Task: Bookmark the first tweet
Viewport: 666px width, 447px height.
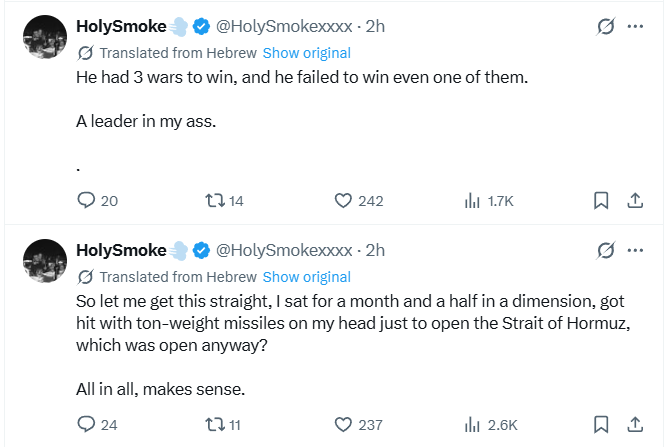Action: tap(601, 201)
